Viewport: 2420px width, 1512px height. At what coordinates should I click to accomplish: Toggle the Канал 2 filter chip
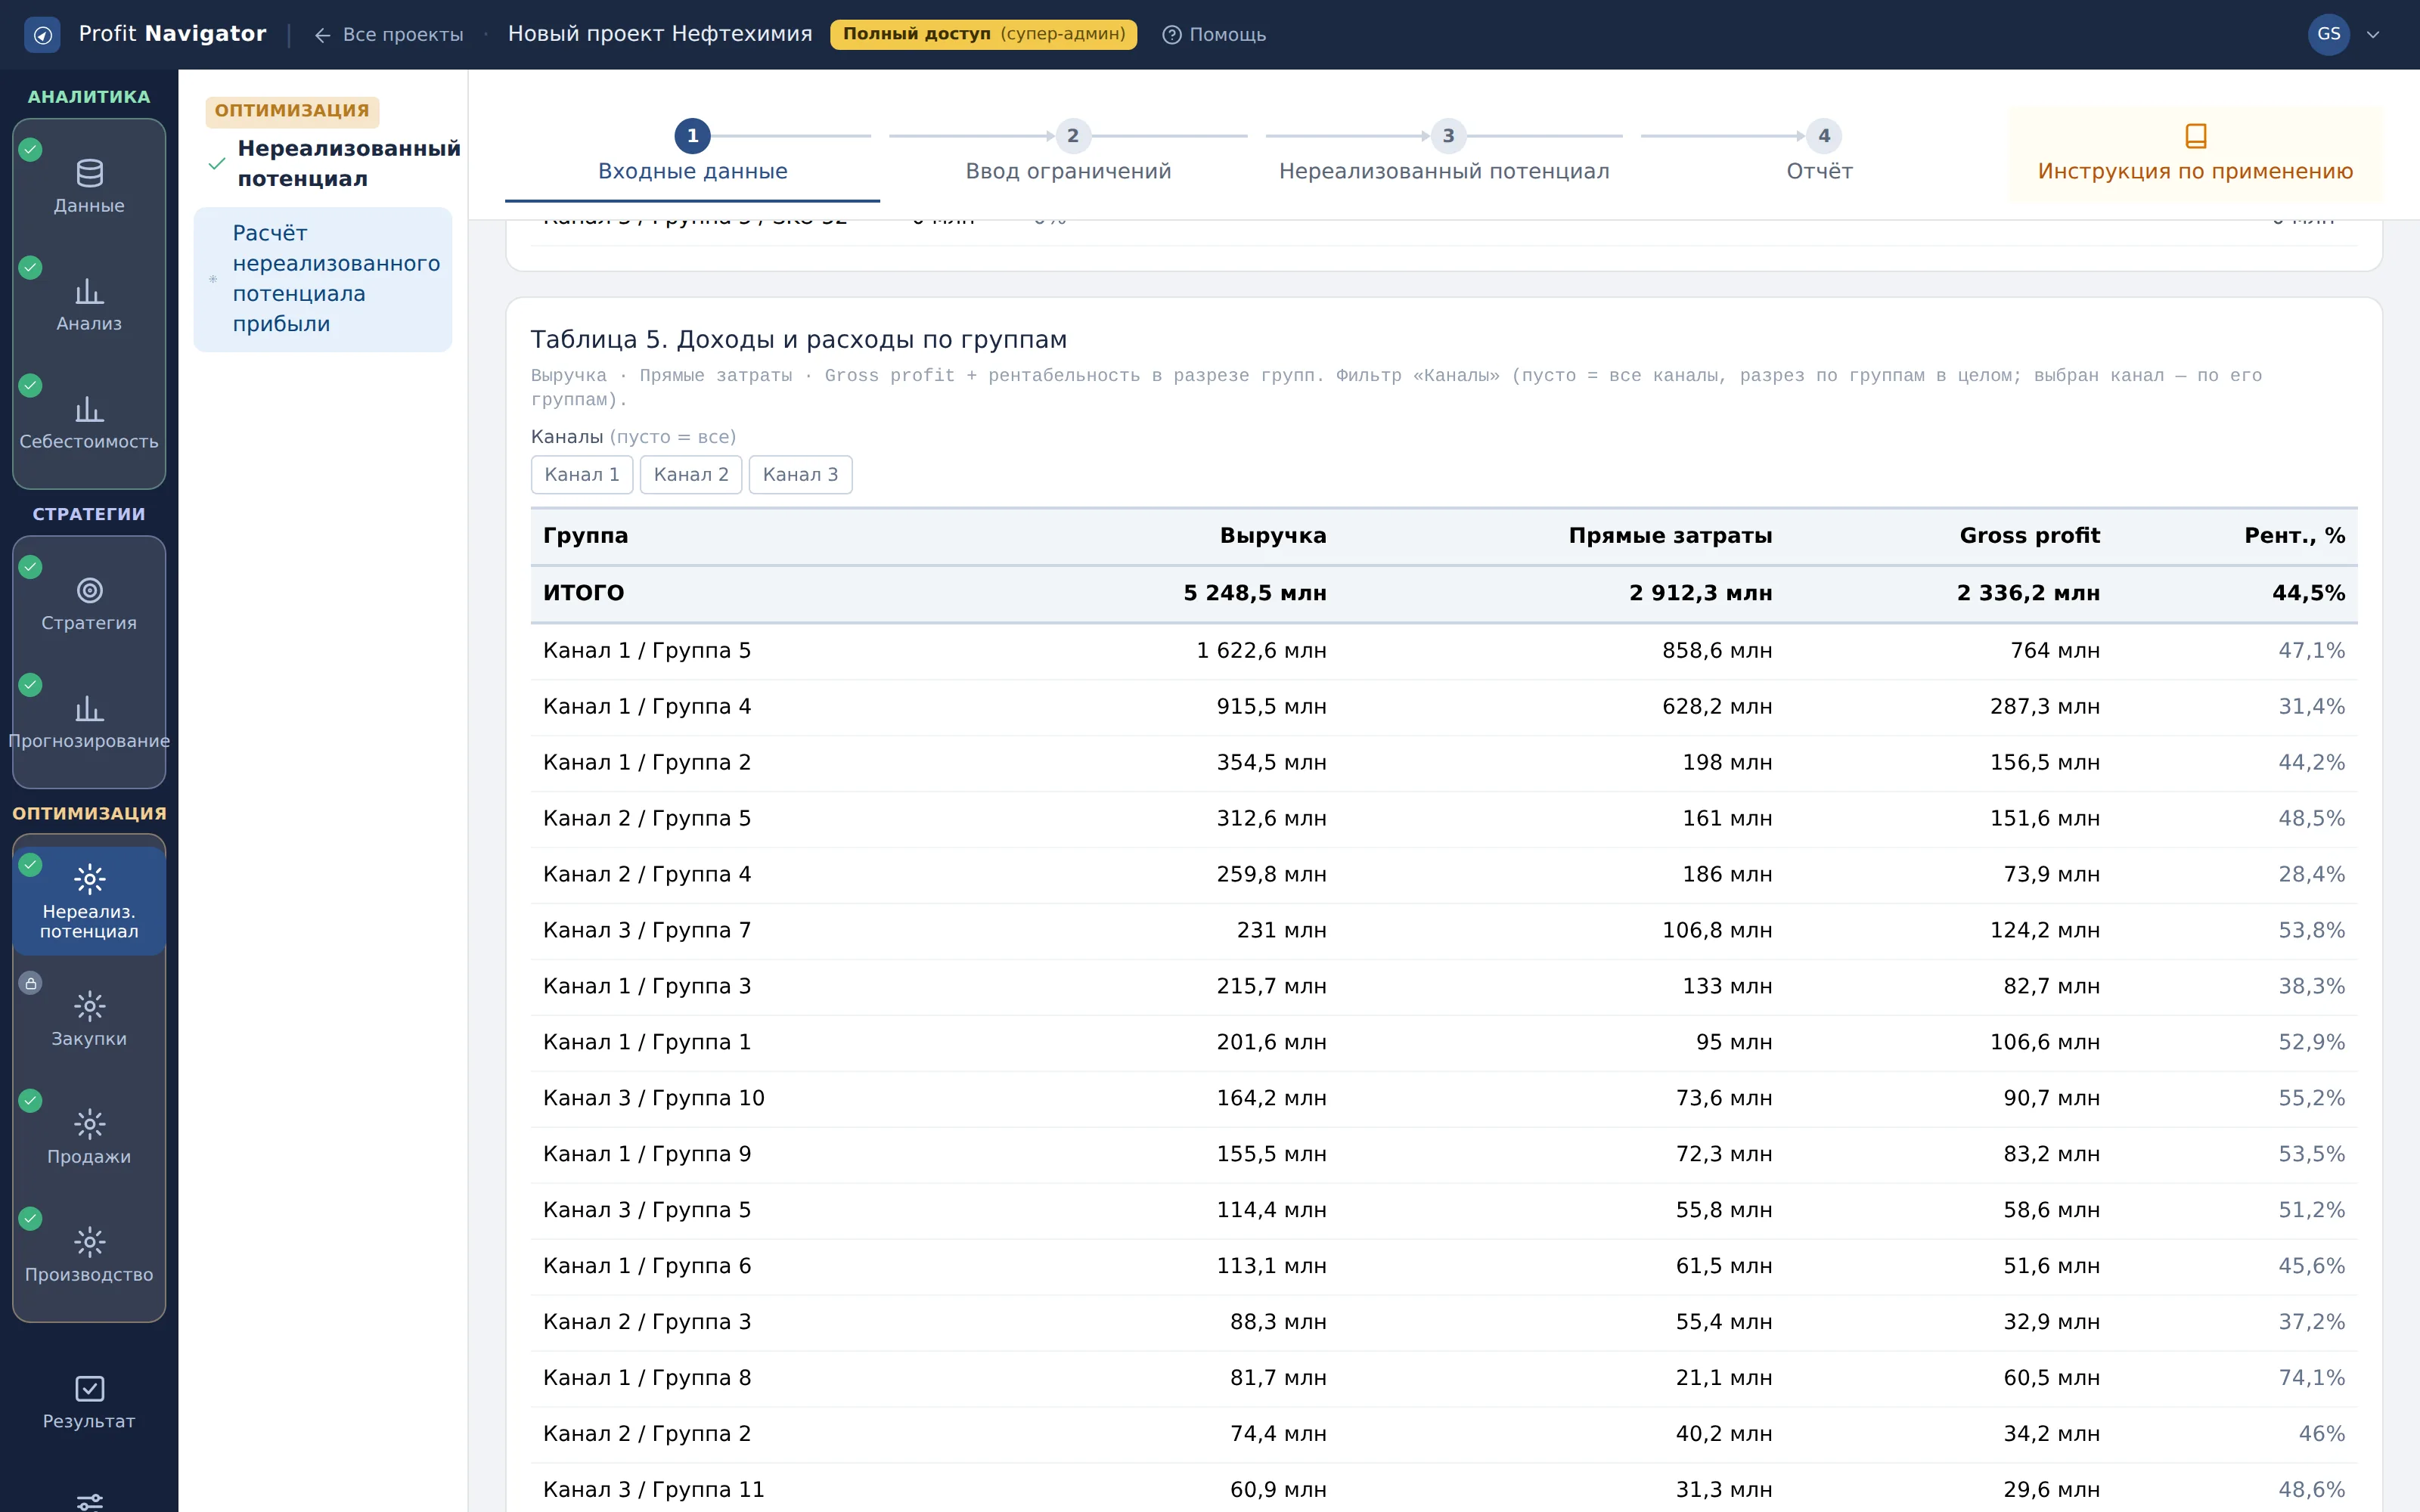[691, 475]
